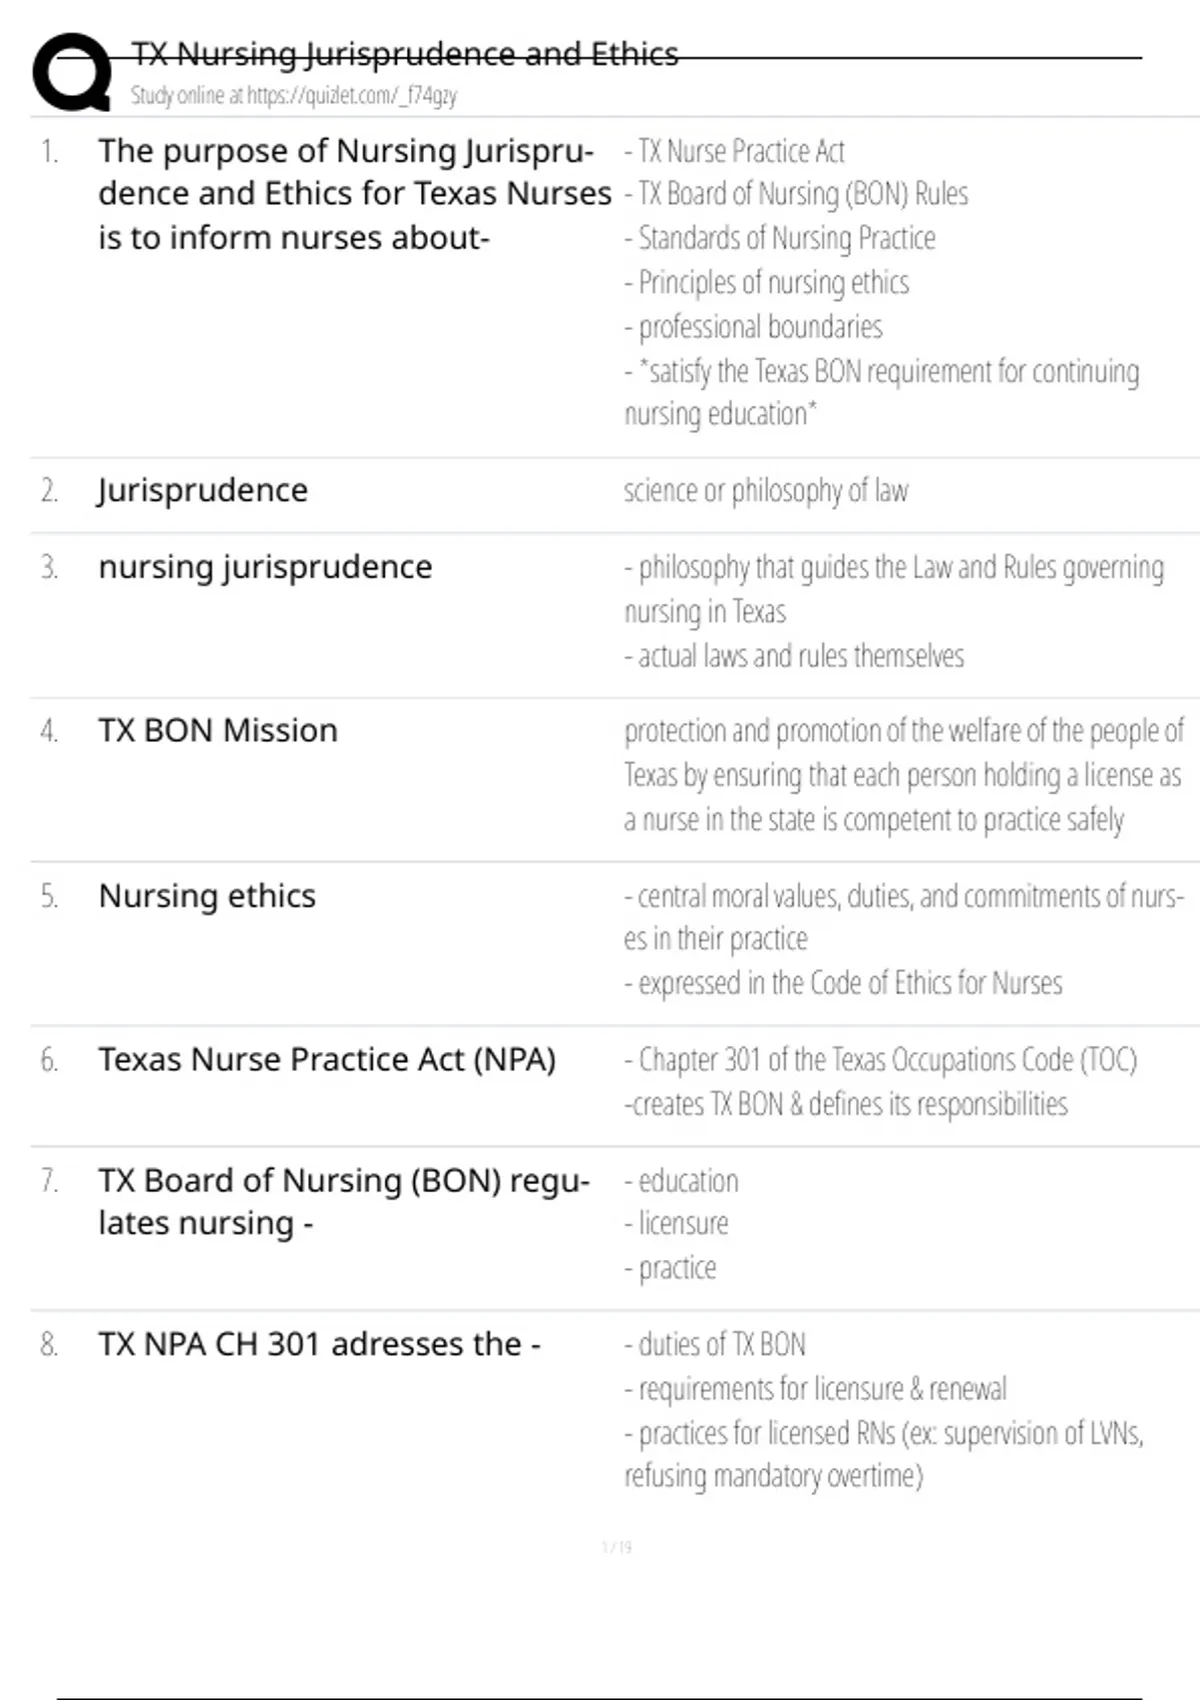Click the 'TX NPA CH 301 adresses the' term
The image size is (1200, 1700).
(x=319, y=1344)
